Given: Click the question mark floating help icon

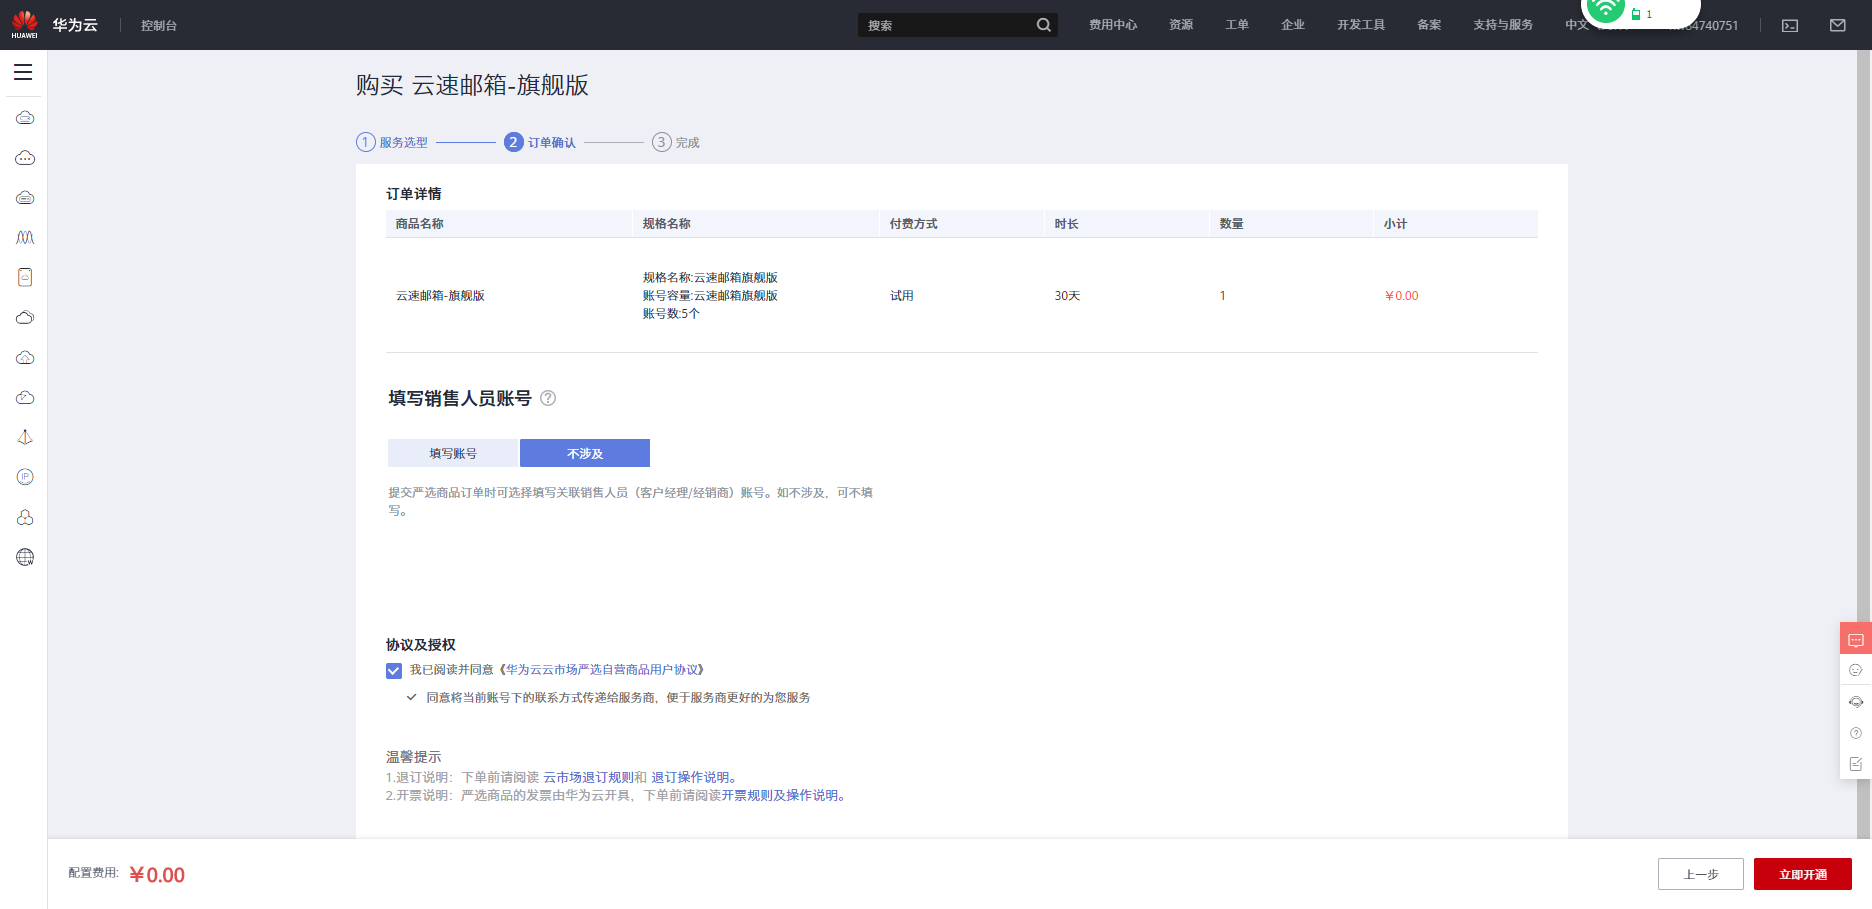Looking at the screenshot, I should point(1856,733).
